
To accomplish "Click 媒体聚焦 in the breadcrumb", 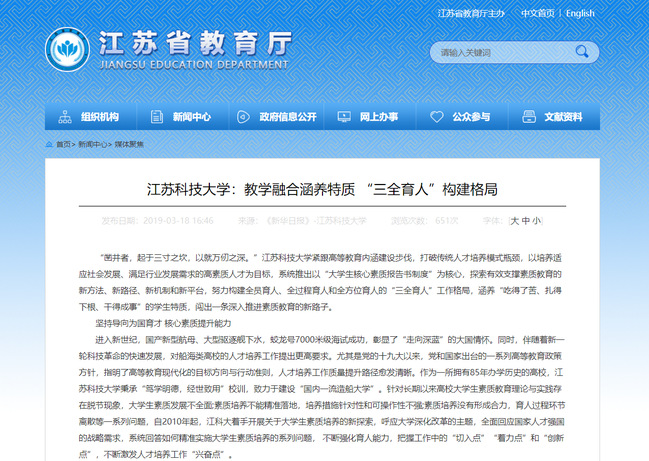I will (x=129, y=144).
